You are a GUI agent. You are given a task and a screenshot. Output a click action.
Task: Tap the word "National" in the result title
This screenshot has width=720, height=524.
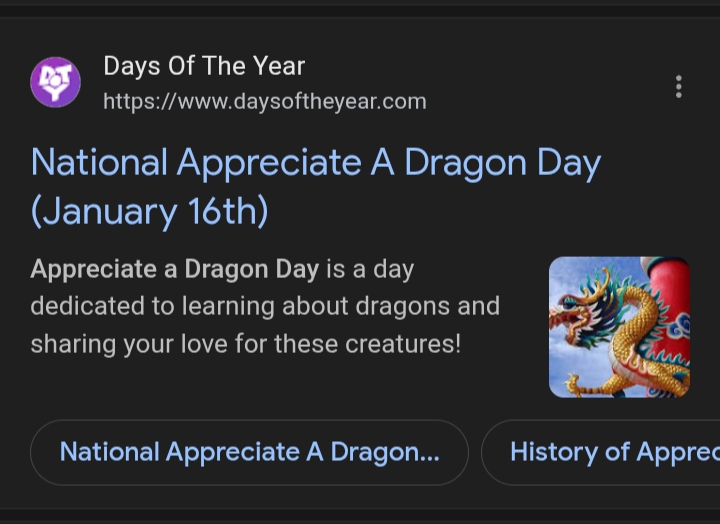click(x=97, y=163)
